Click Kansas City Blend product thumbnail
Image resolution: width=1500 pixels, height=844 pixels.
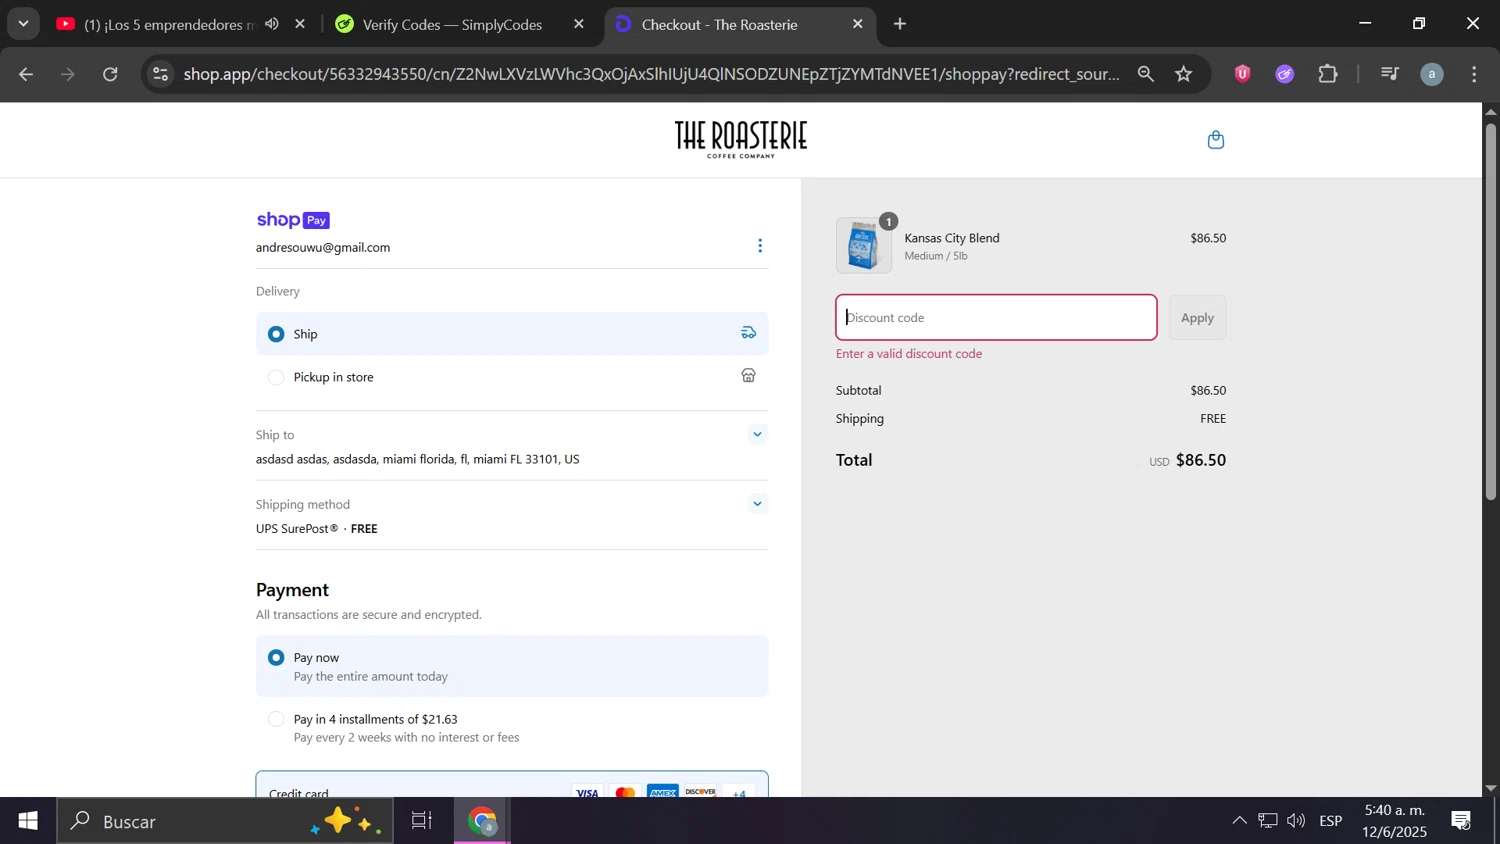[x=864, y=245]
